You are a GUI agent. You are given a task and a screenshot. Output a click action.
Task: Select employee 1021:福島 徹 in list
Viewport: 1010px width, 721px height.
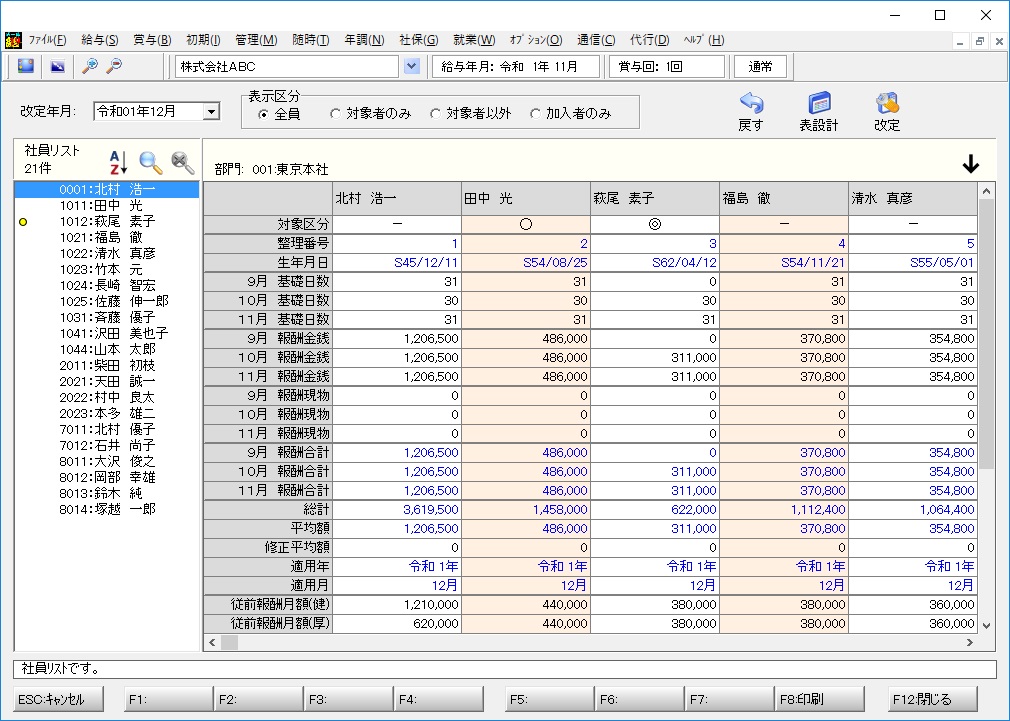click(106, 237)
